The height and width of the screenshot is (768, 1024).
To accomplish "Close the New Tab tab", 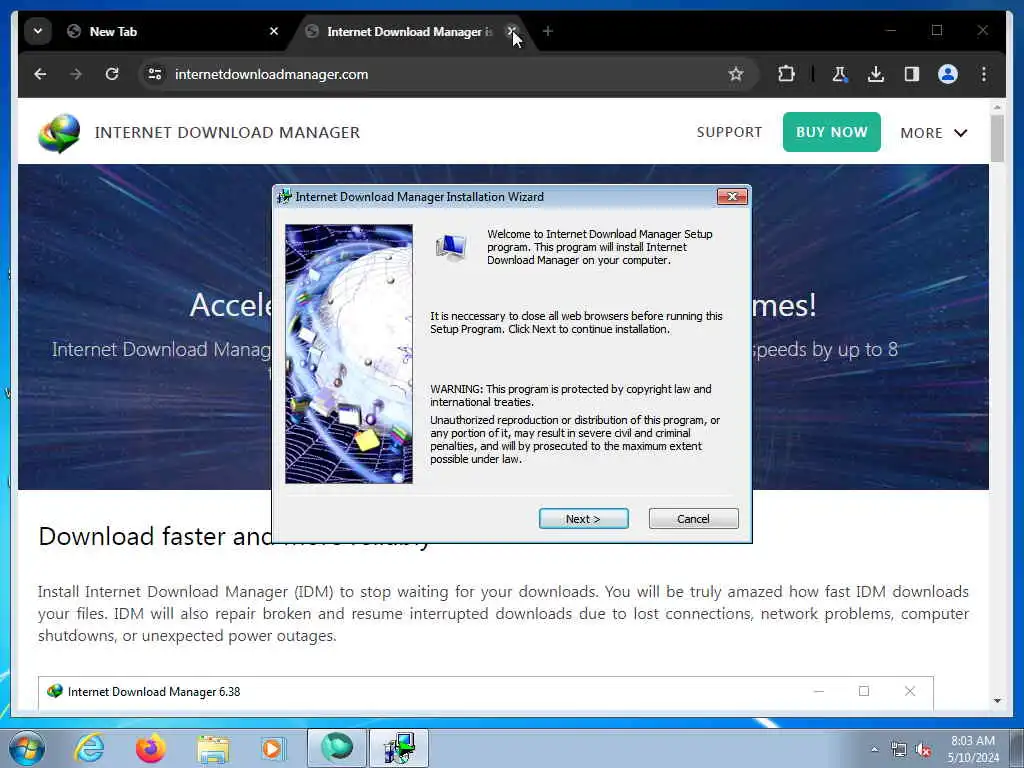I will (x=274, y=31).
